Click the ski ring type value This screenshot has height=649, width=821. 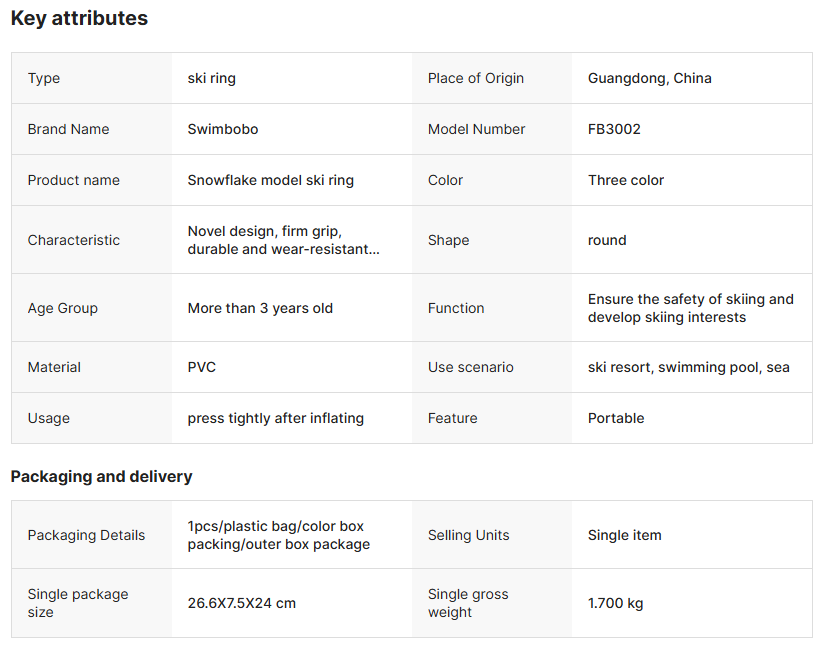211,78
